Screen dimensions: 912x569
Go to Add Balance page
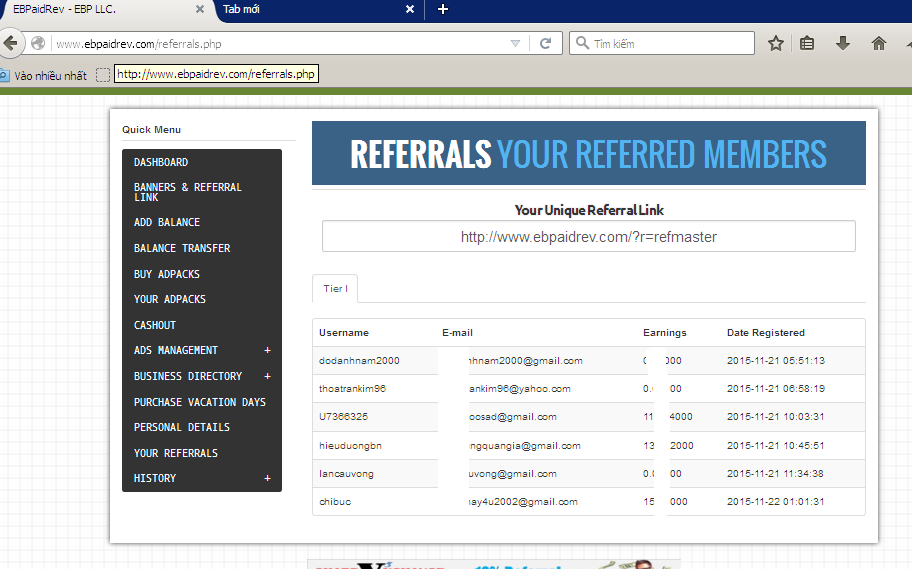click(x=167, y=222)
